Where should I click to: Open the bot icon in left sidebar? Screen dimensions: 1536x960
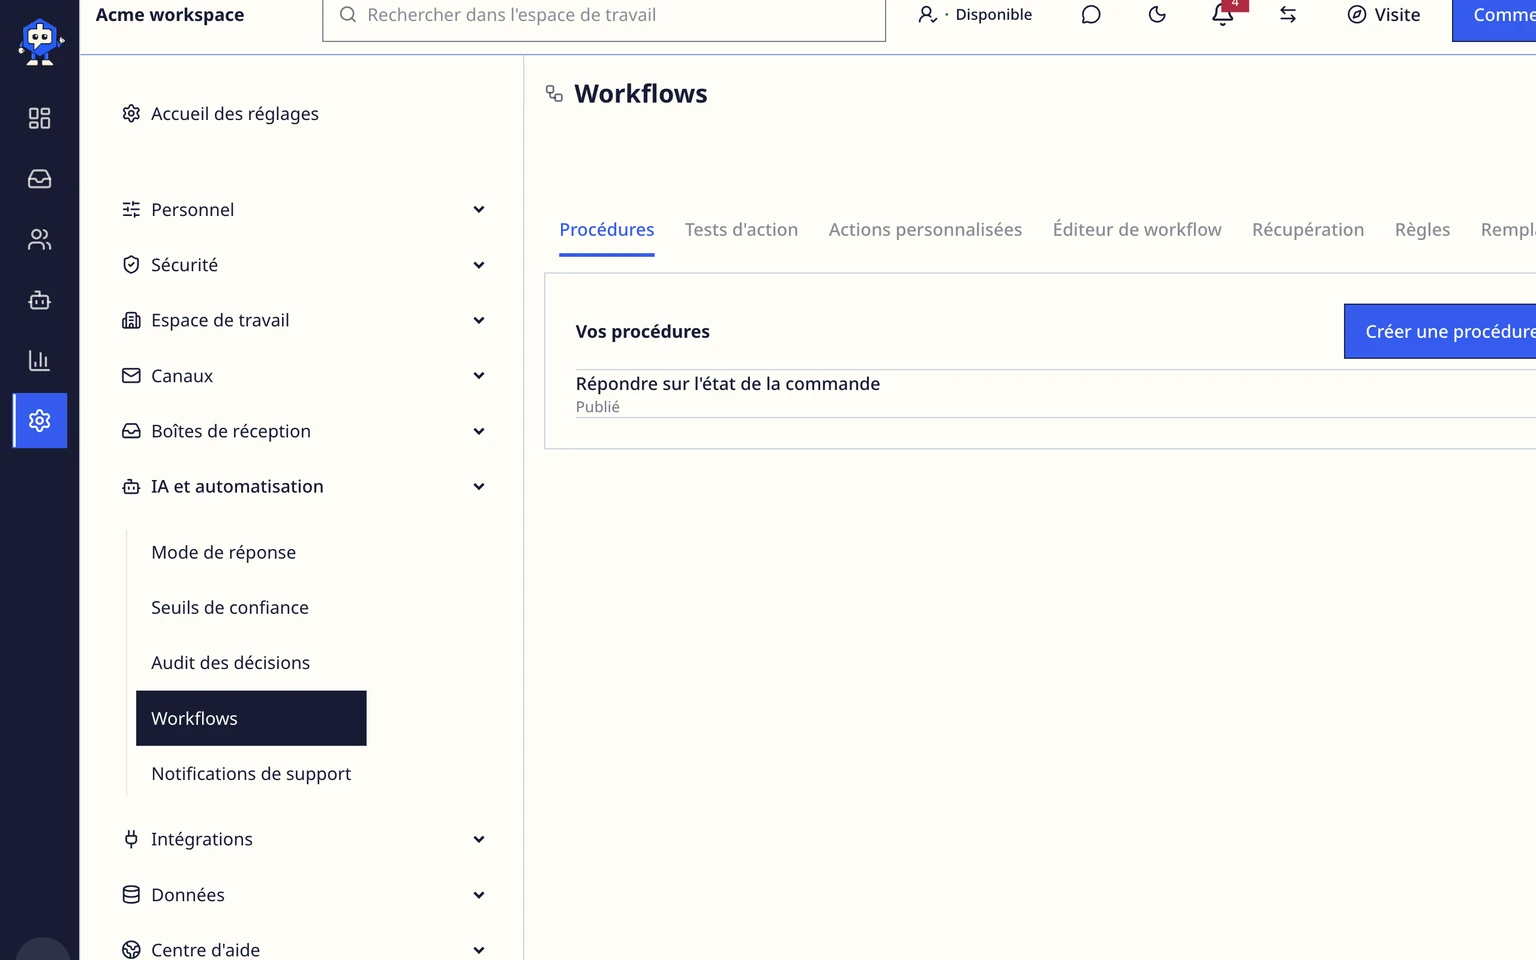click(39, 300)
